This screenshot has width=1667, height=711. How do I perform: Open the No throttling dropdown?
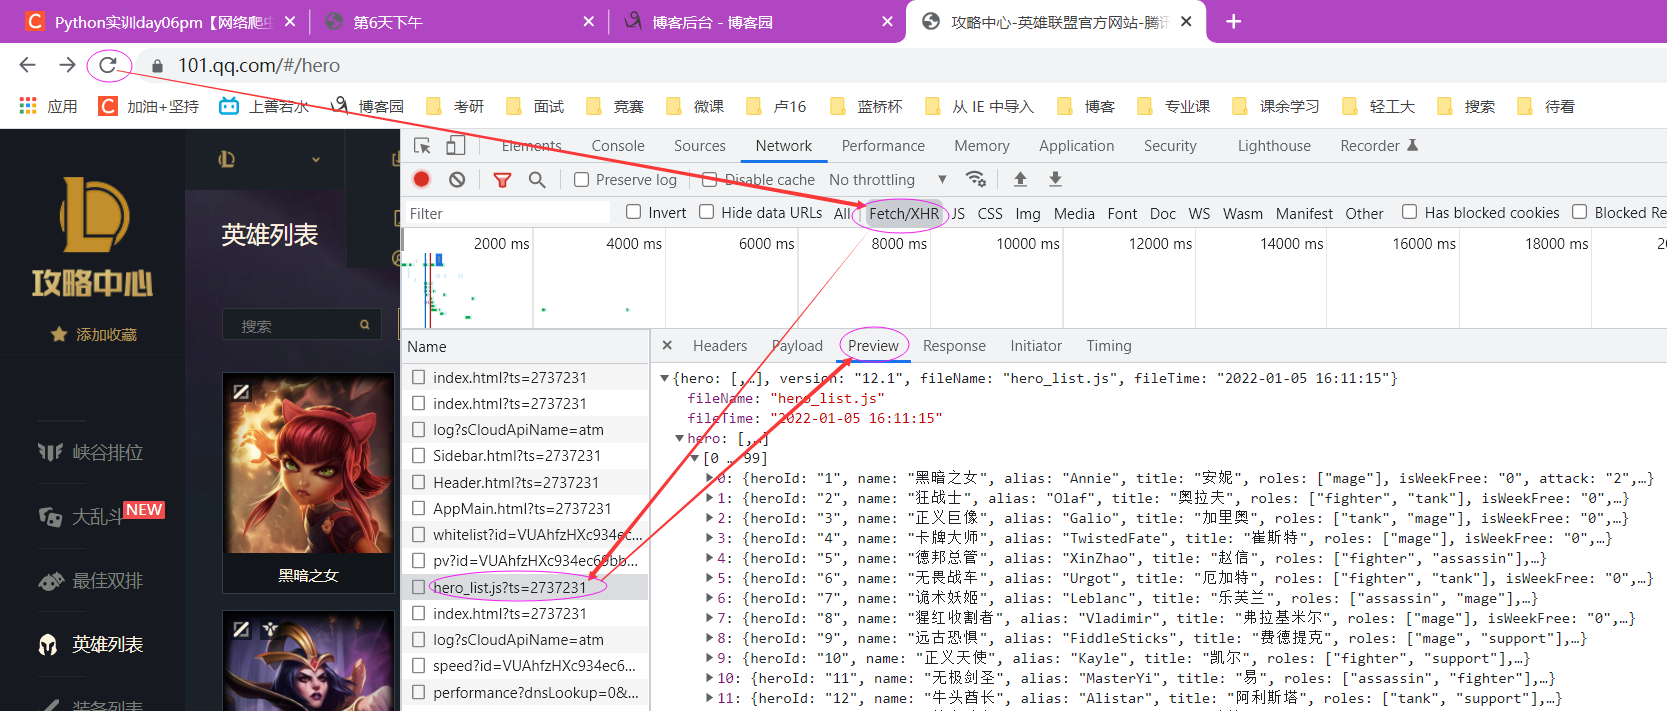pos(887,180)
